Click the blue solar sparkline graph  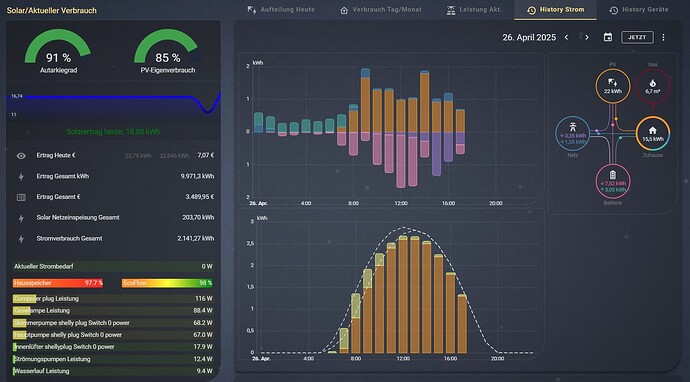(x=113, y=106)
